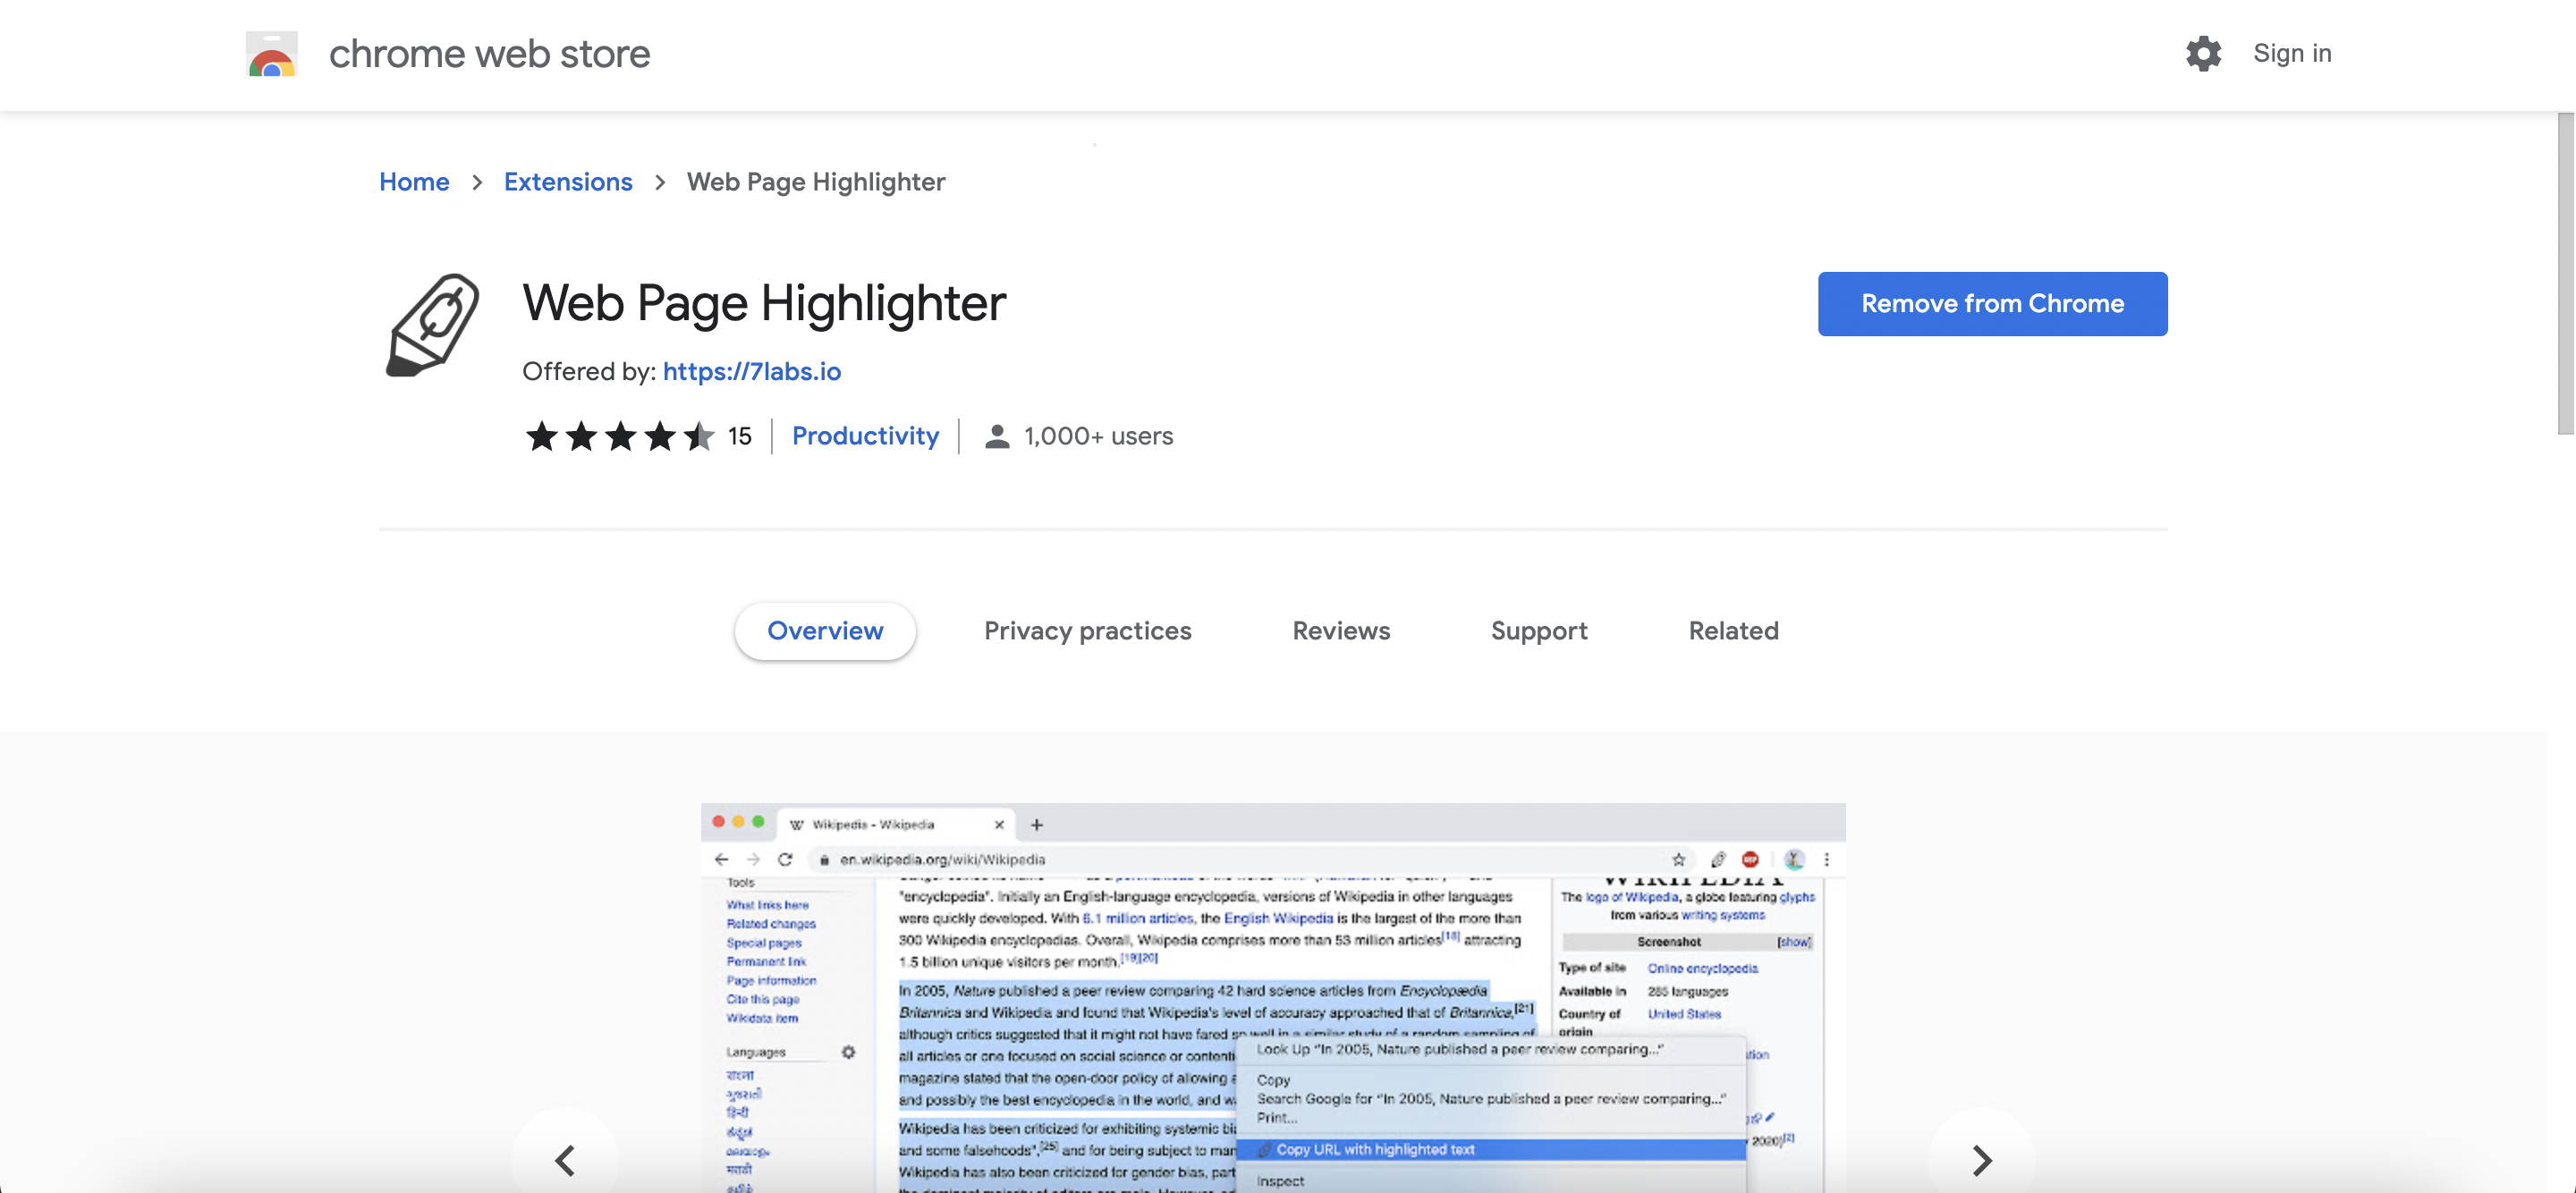Show previous screenshot with left arrow
The image size is (2576, 1193).
click(x=565, y=1160)
